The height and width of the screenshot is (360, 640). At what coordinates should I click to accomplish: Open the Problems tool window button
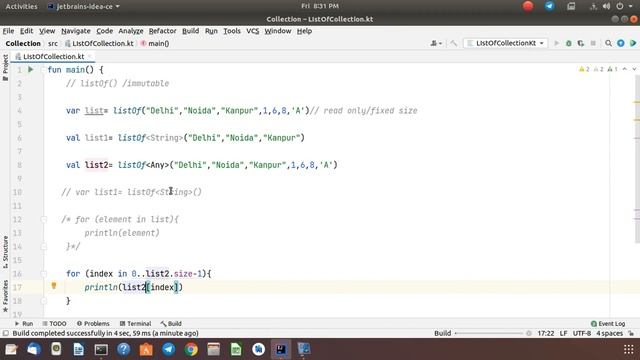click(x=93, y=324)
